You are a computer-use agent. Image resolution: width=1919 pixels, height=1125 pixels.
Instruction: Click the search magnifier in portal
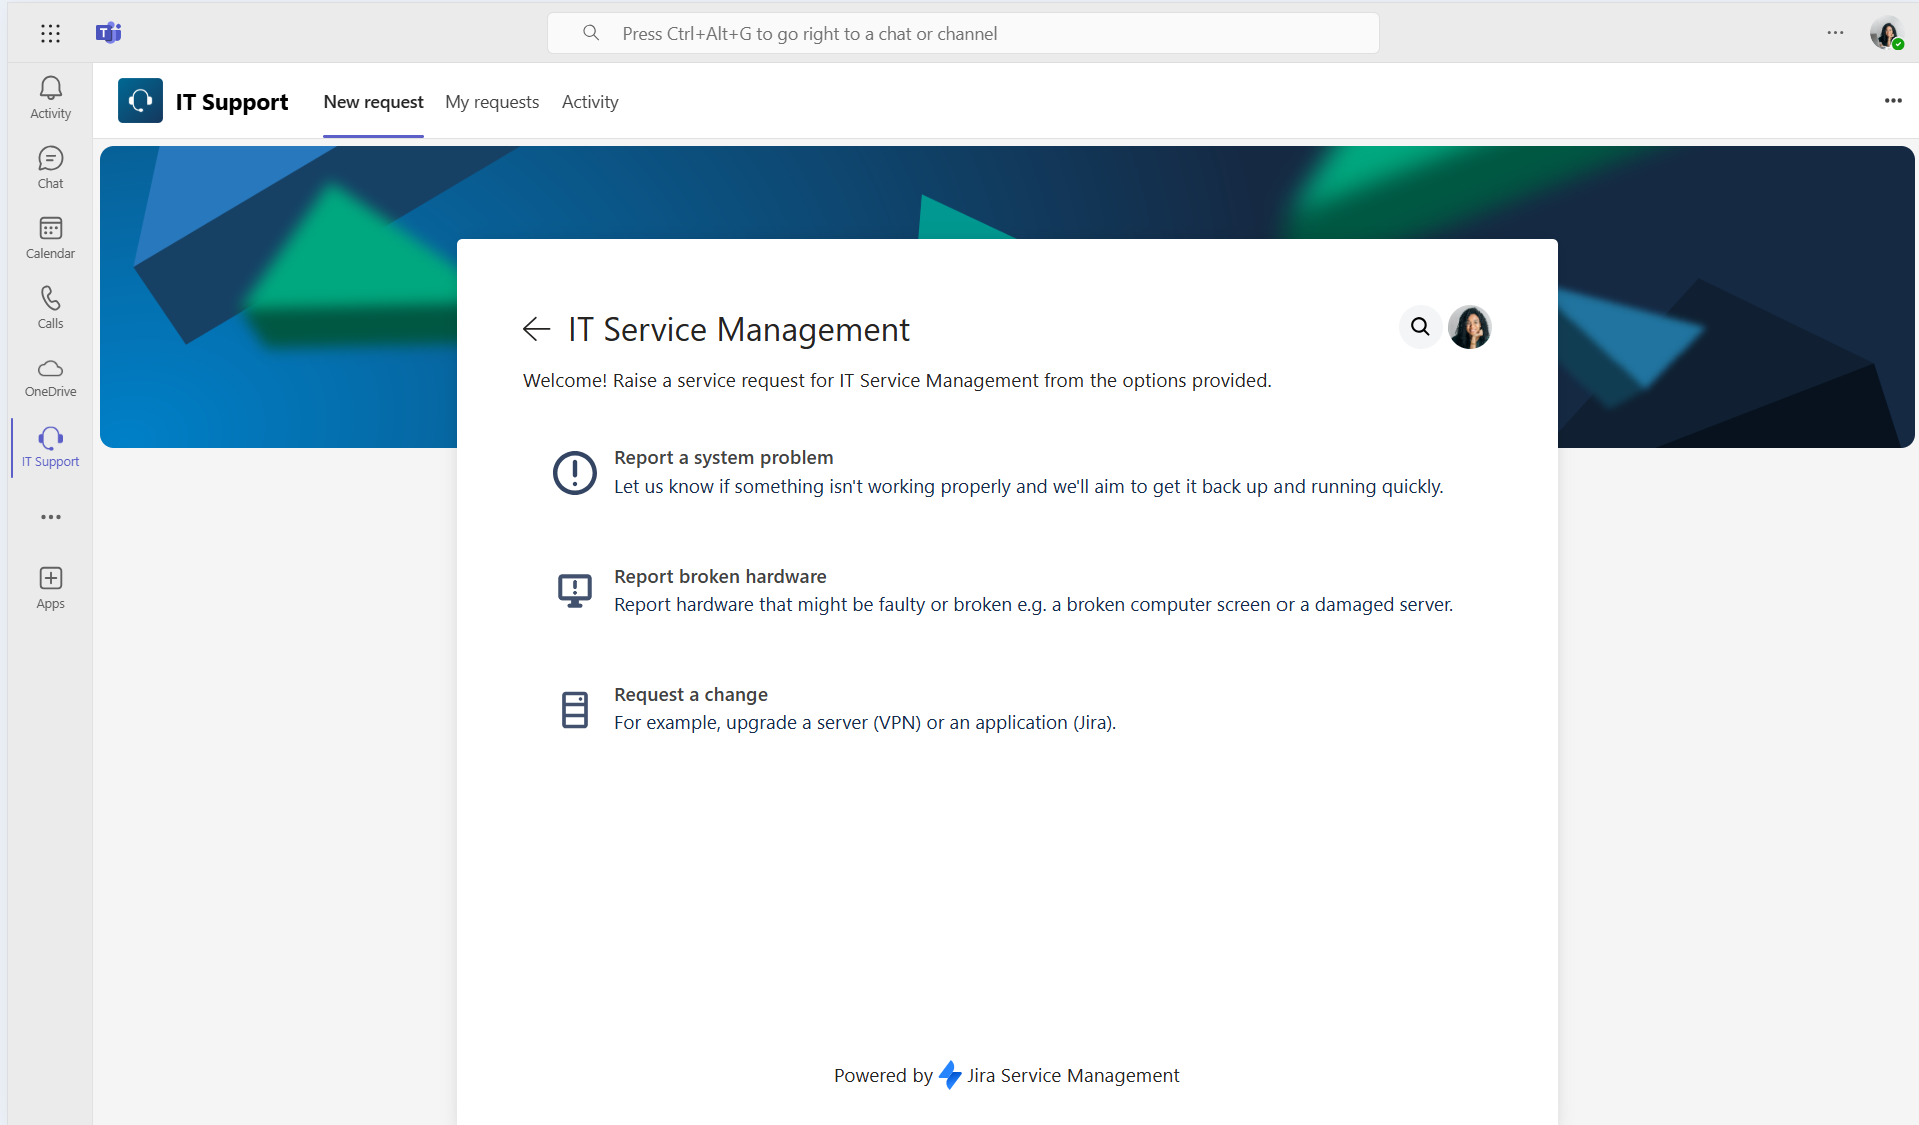[x=1419, y=327]
